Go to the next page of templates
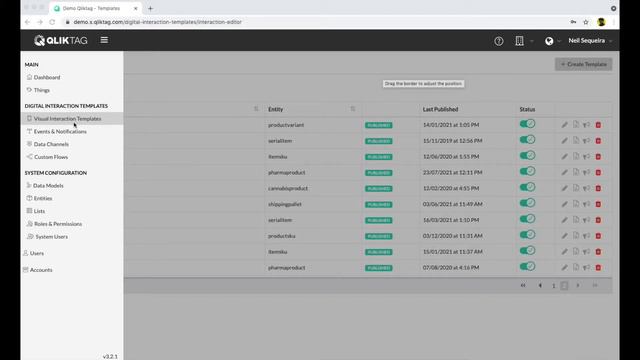Viewport: 640px width, 360px height. pos(578,286)
